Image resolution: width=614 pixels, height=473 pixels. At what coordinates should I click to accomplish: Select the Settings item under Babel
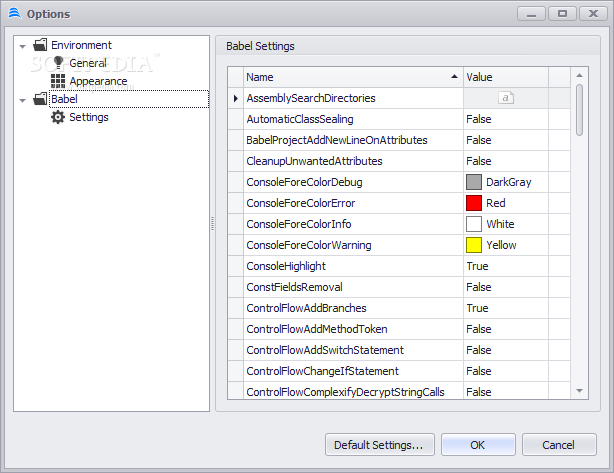coord(89,117)
